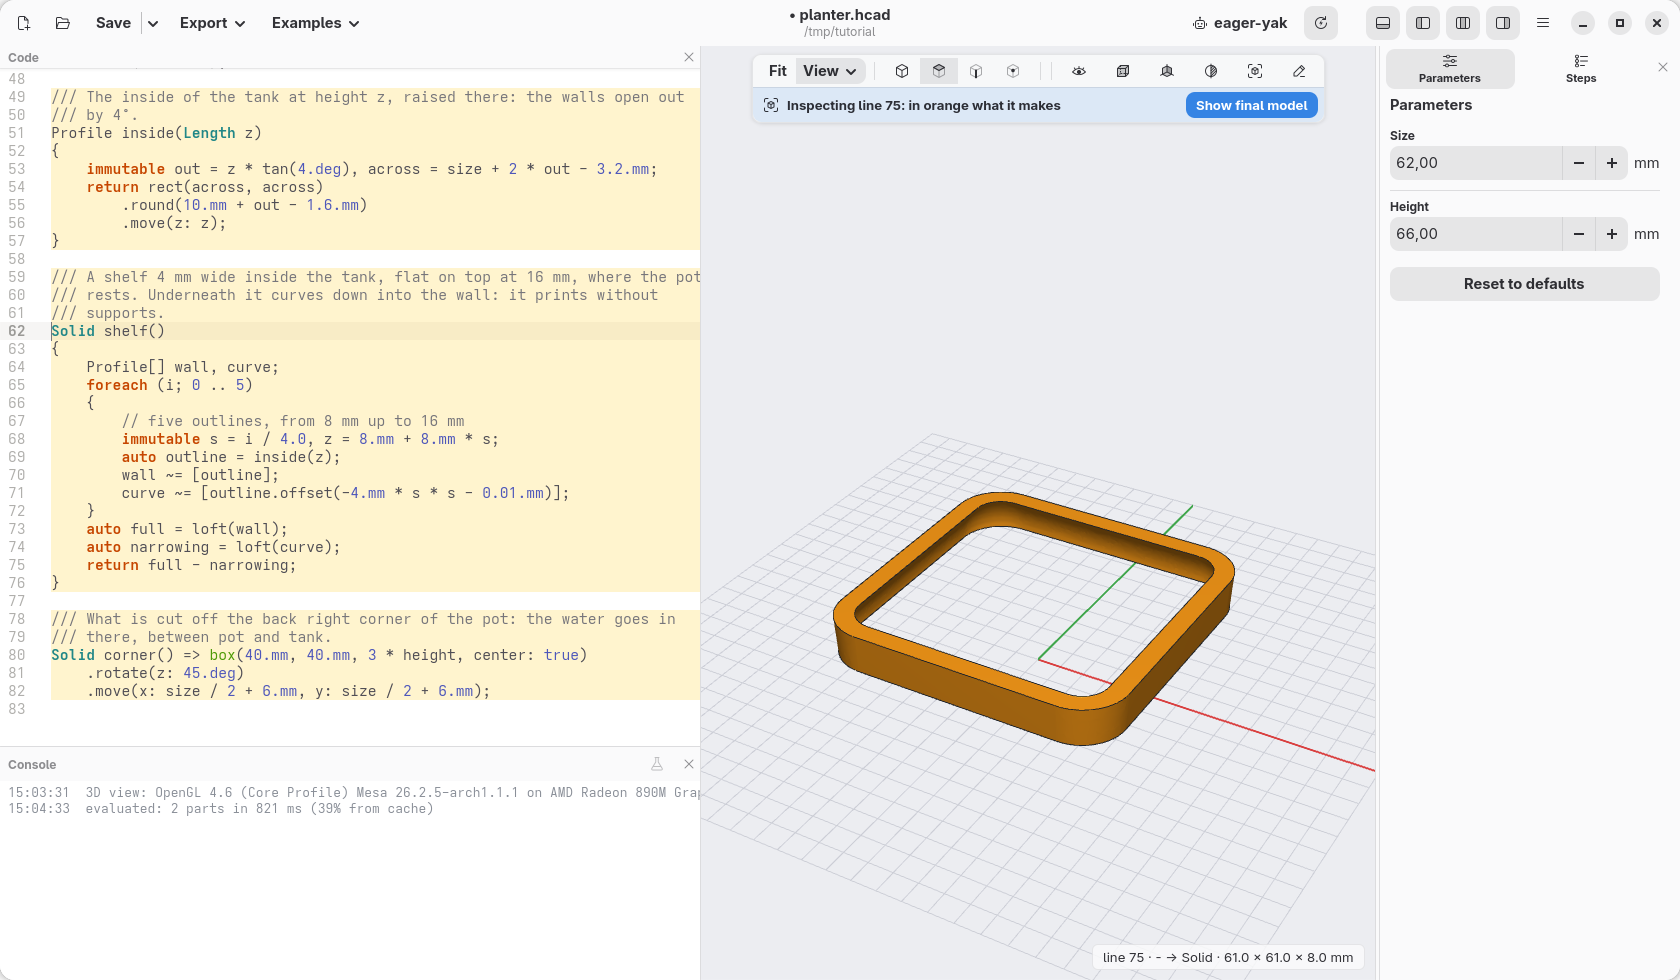Click the Height input field showing 66,00
This screenshot has height=980, width=1680.
pos(1476,234)
